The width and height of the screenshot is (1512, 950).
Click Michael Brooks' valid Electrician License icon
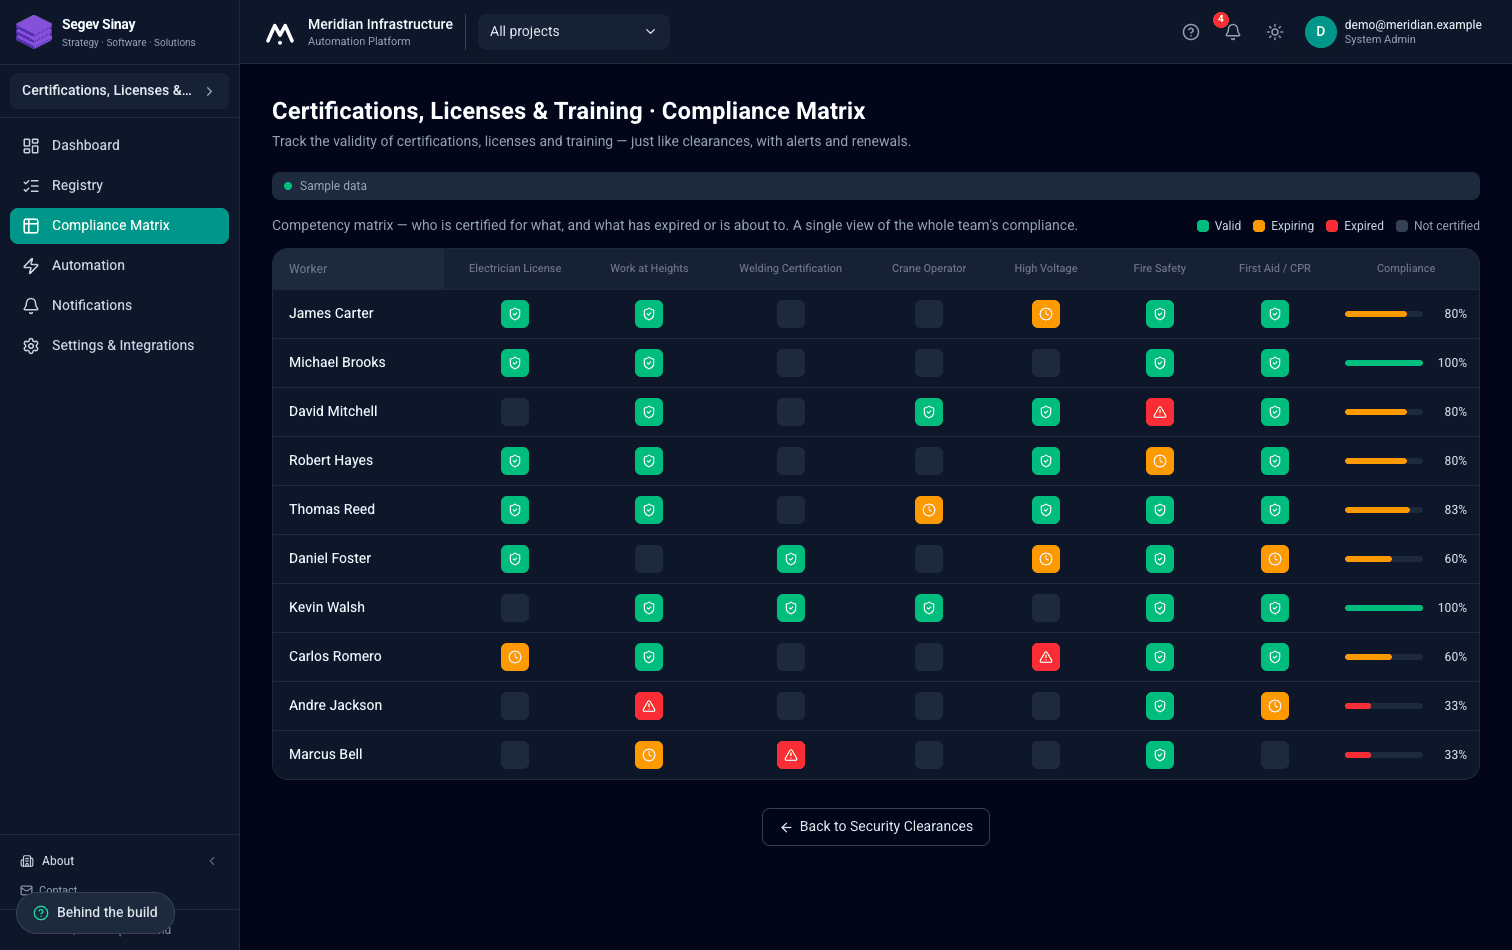click(x=515, y=363)
